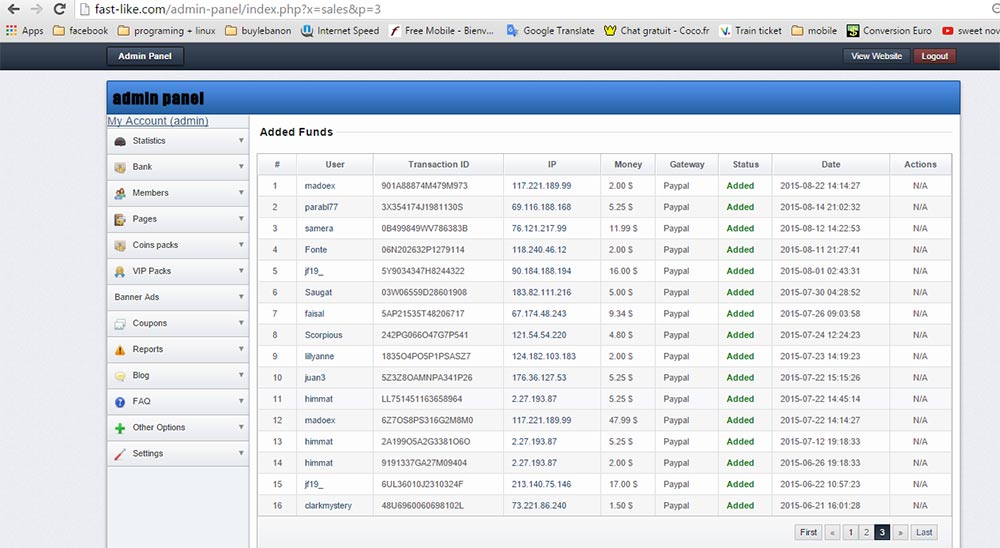Click the Pages sidebar icon

[120, 219]
